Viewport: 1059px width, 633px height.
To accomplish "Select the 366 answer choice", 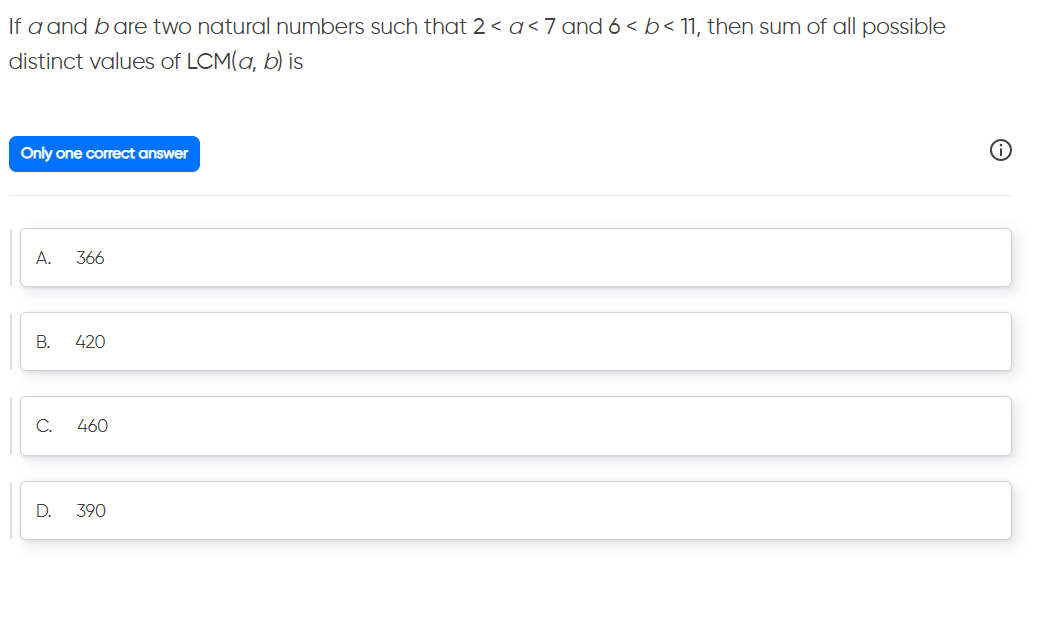I will [90, 257].
